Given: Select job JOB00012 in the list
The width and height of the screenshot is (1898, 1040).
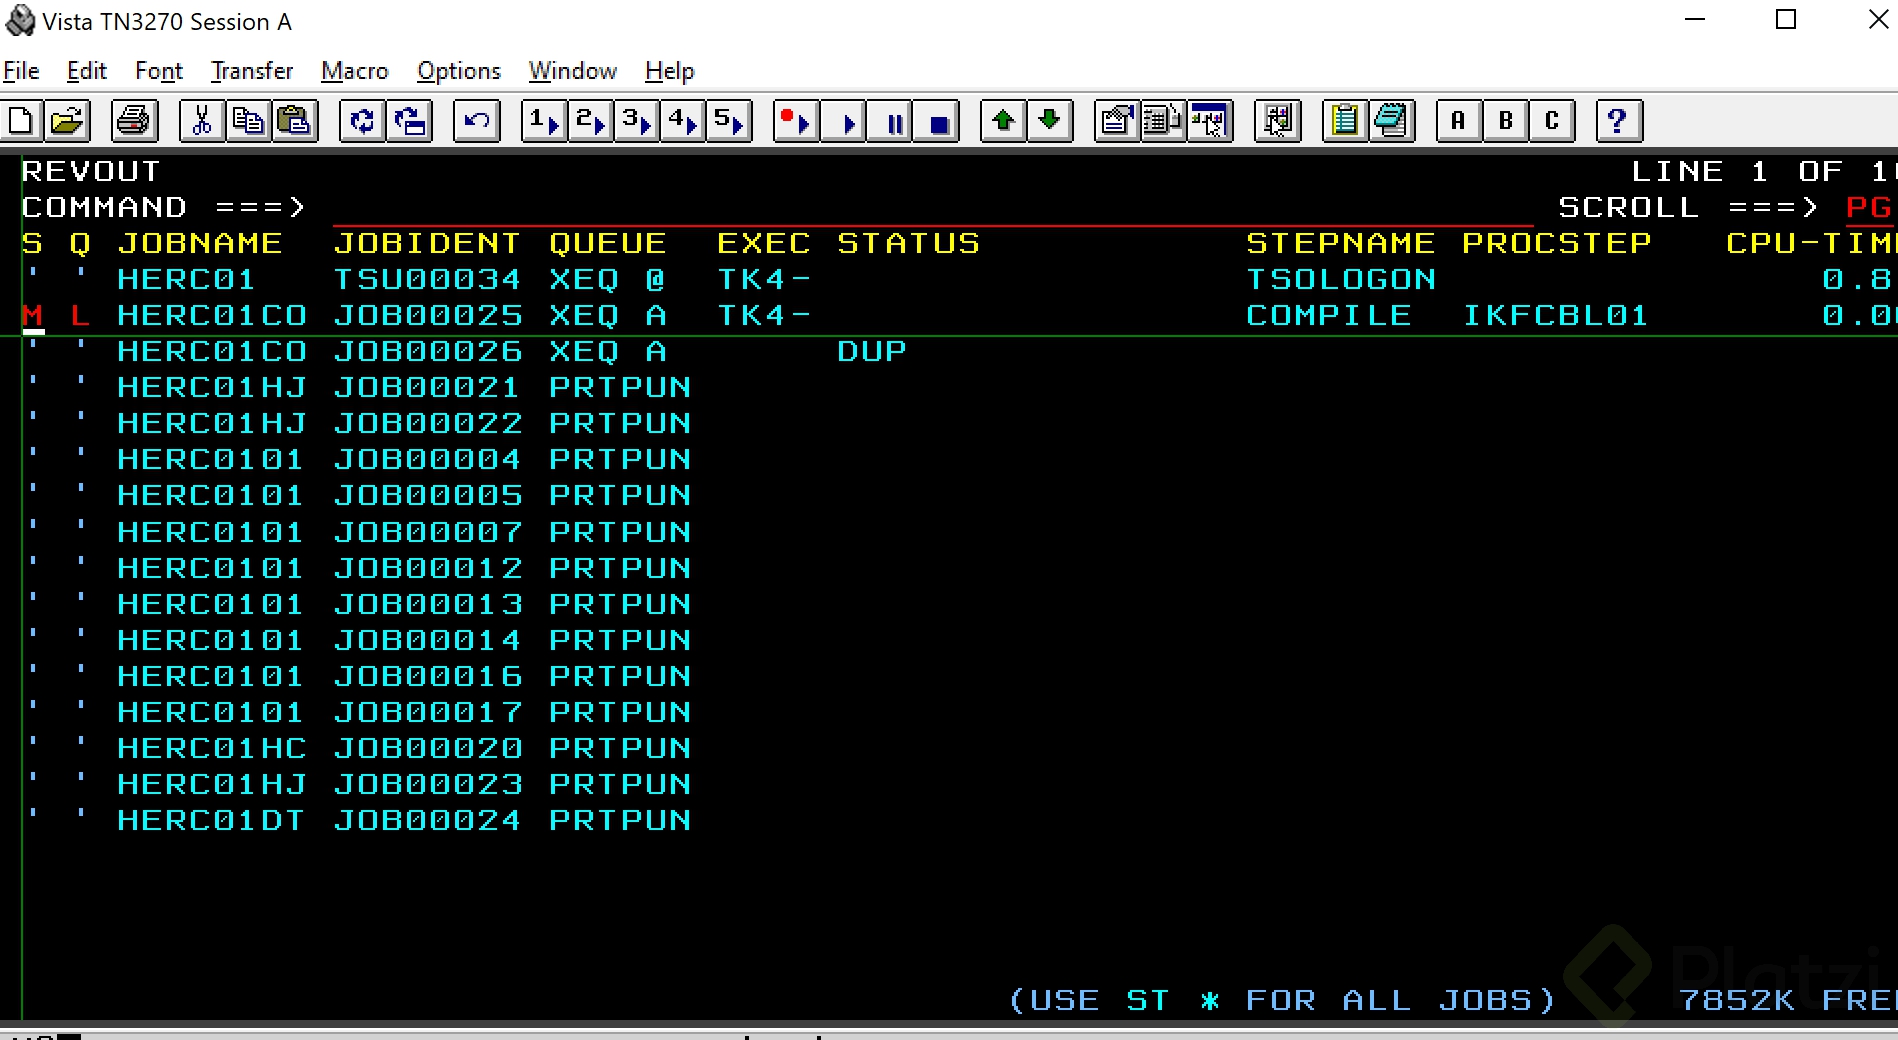Looking at the screenshot, I should [x=427, y=568].
